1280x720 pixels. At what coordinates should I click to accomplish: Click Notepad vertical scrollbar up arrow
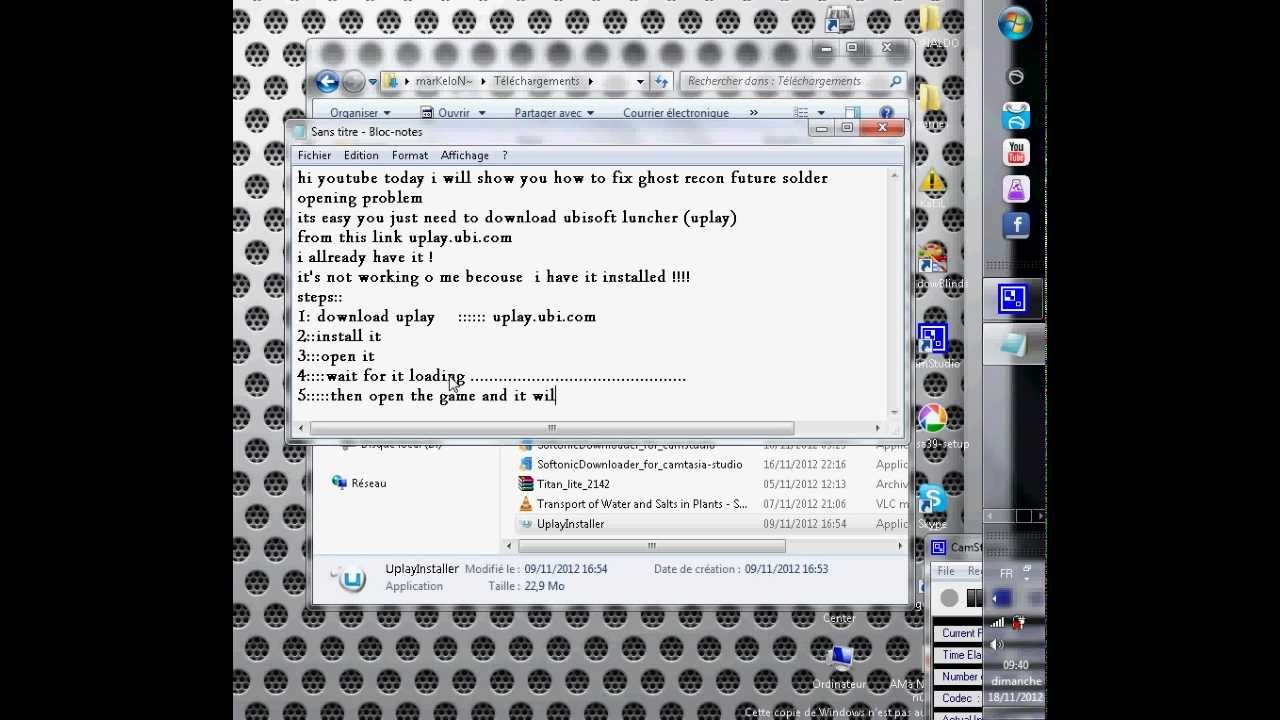point(894,176)
